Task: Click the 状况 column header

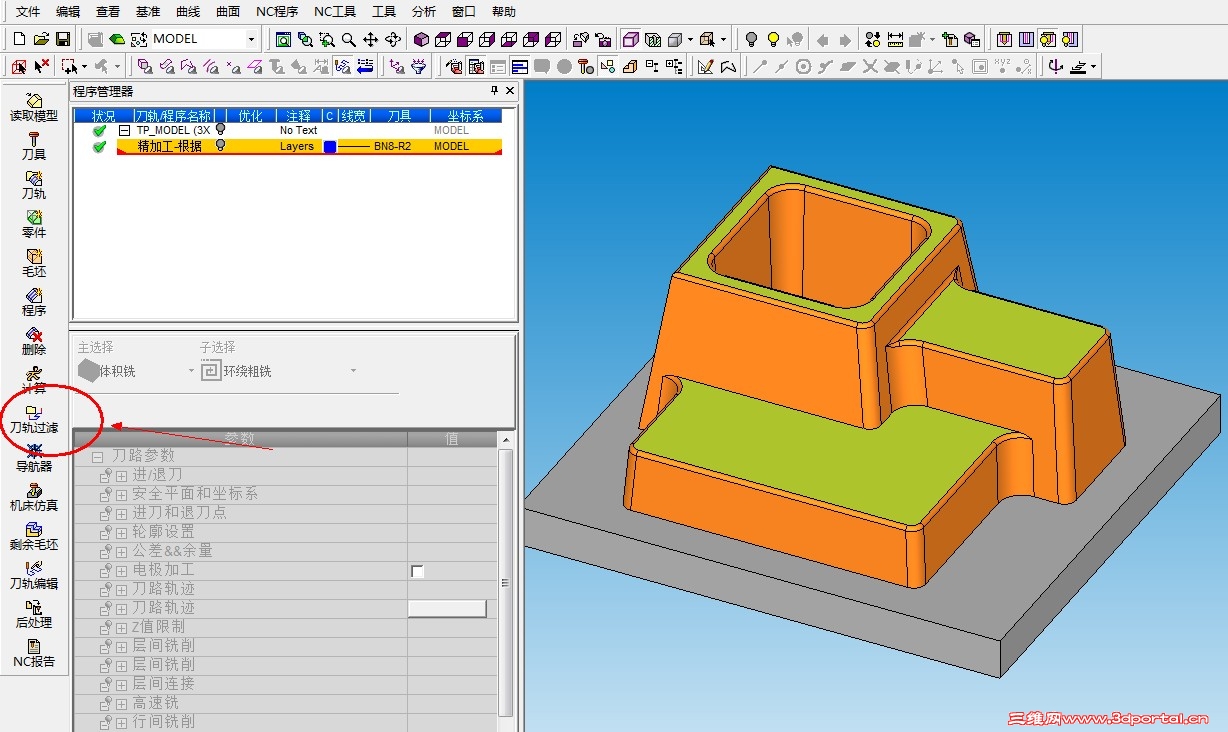Action: [103, 116]
